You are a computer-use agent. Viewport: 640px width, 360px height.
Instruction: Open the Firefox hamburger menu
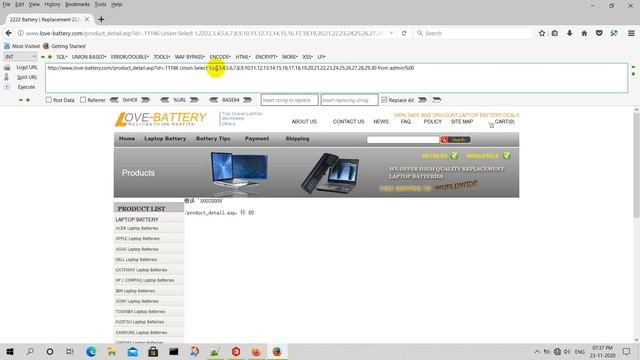(x=631, y=33)
